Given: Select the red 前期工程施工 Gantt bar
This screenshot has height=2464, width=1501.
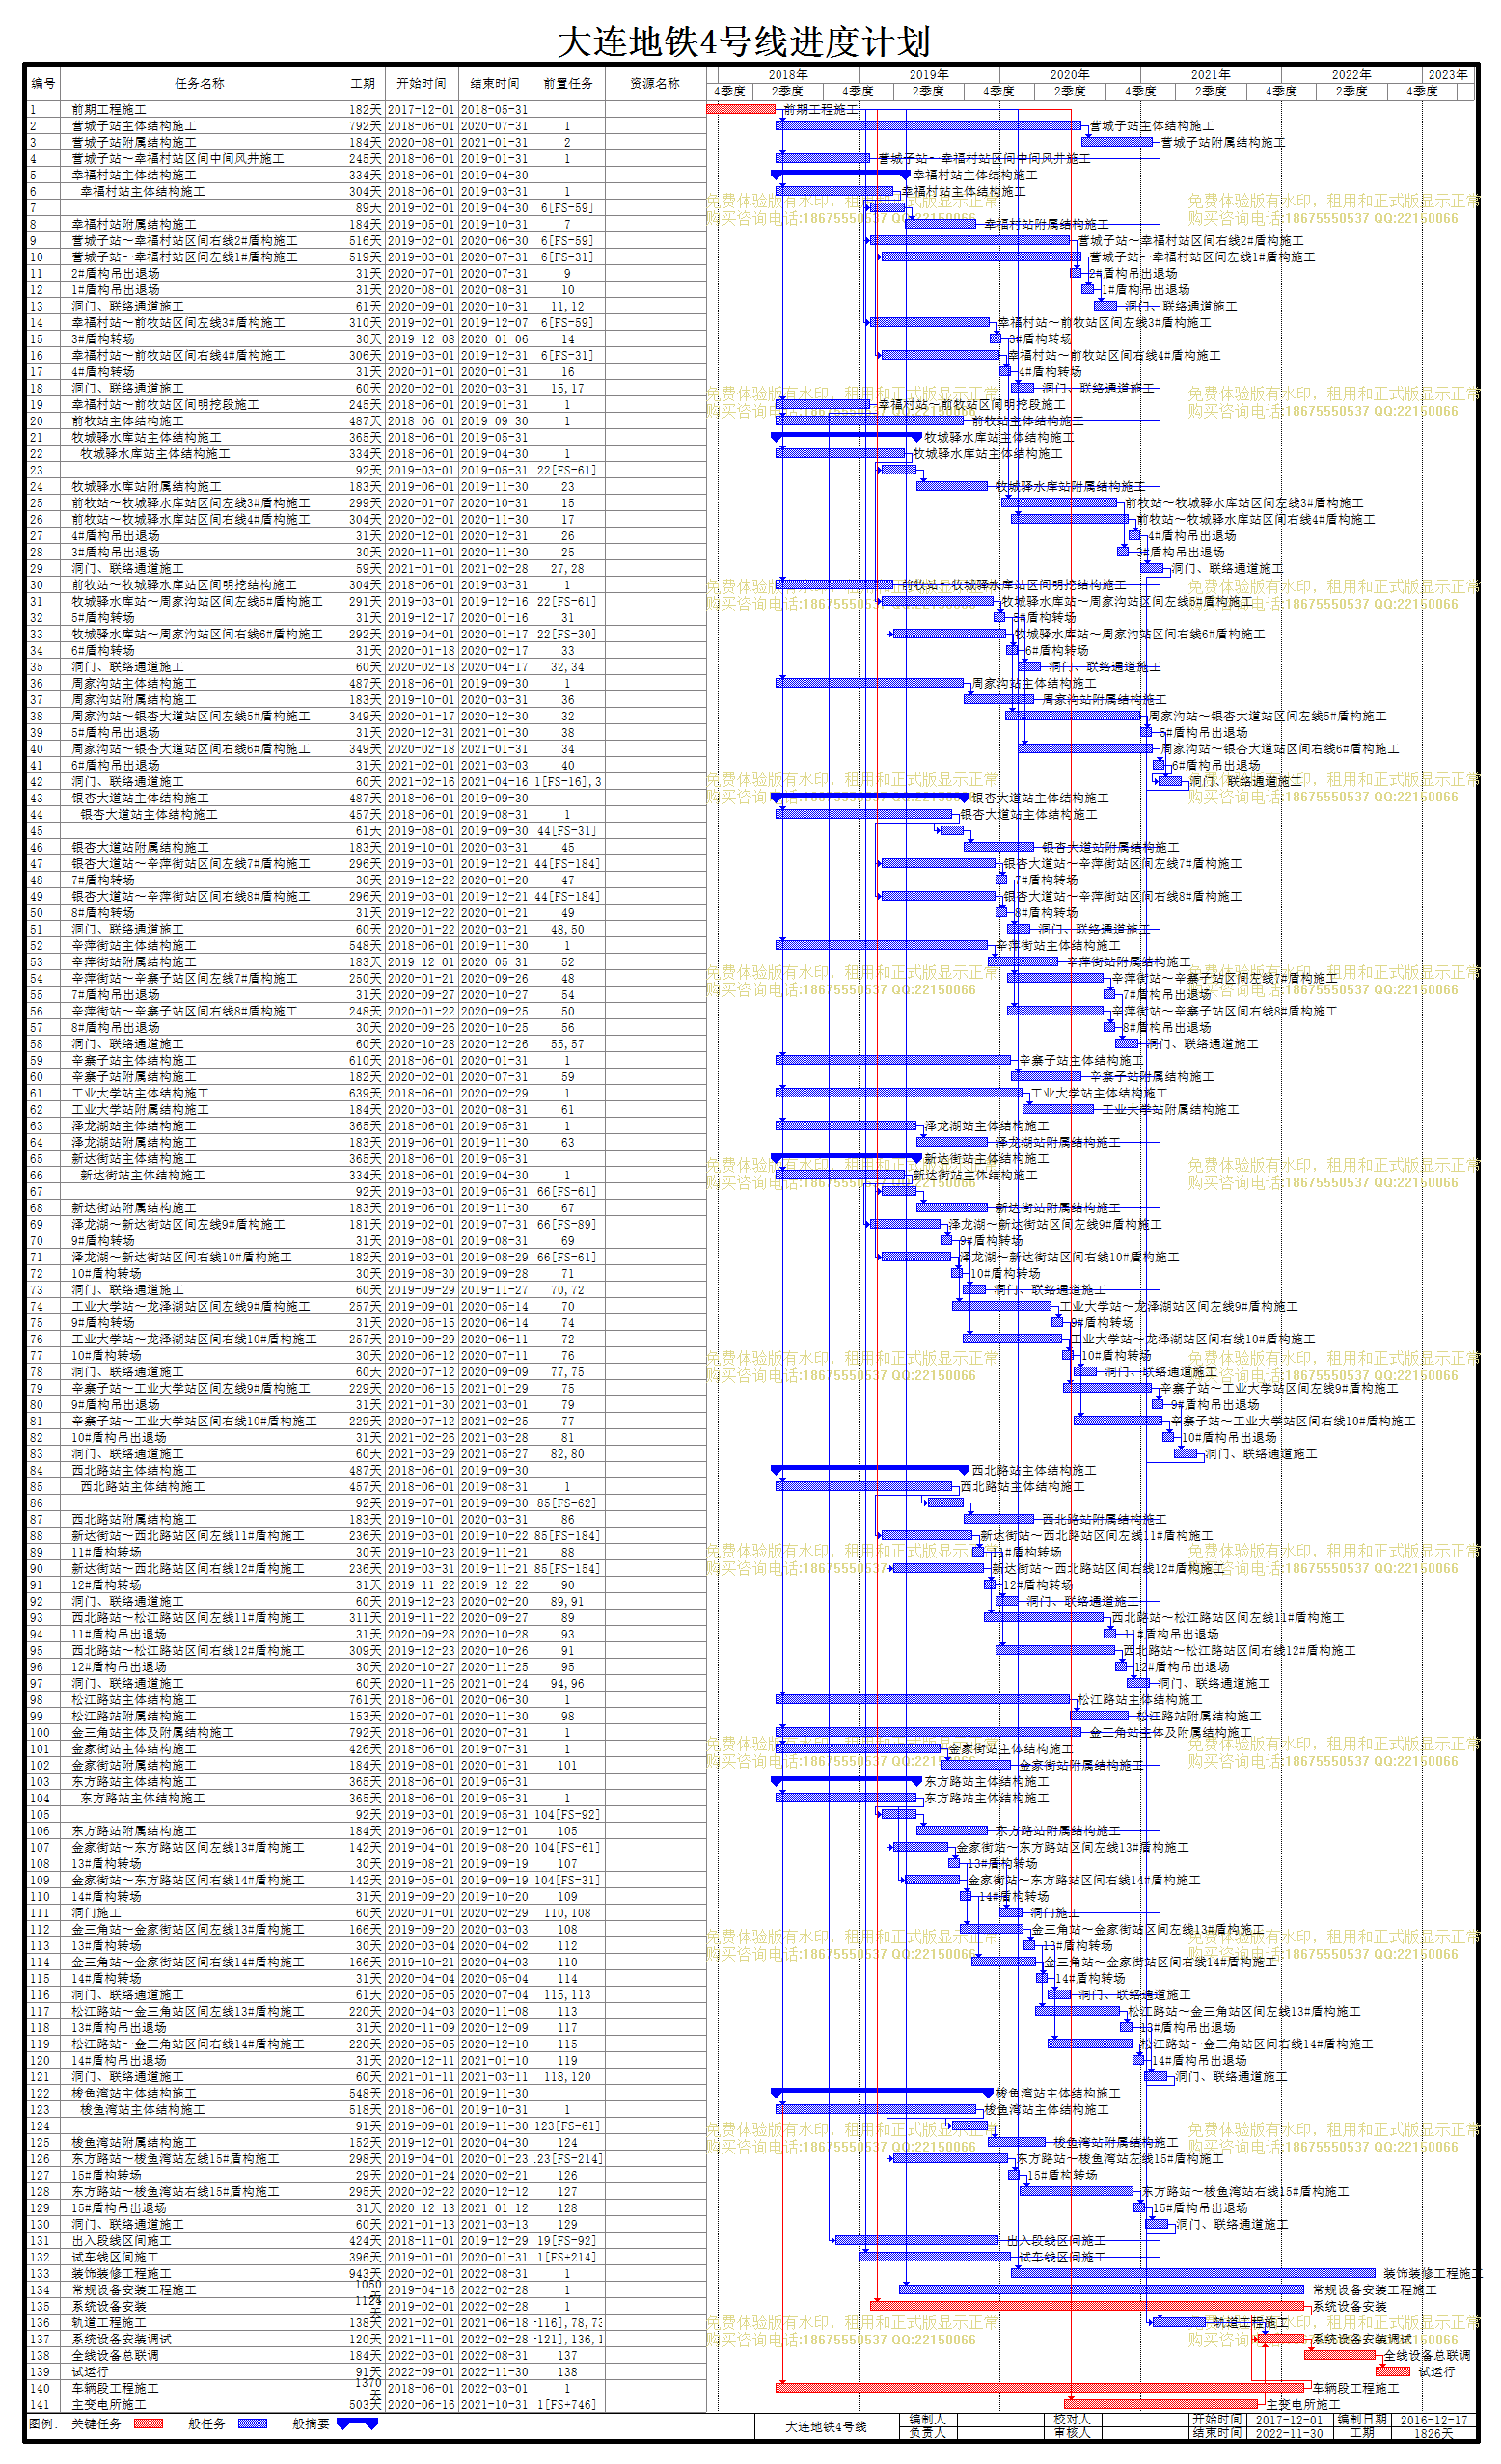Looking at the screenshot, I should click(741, 109).
